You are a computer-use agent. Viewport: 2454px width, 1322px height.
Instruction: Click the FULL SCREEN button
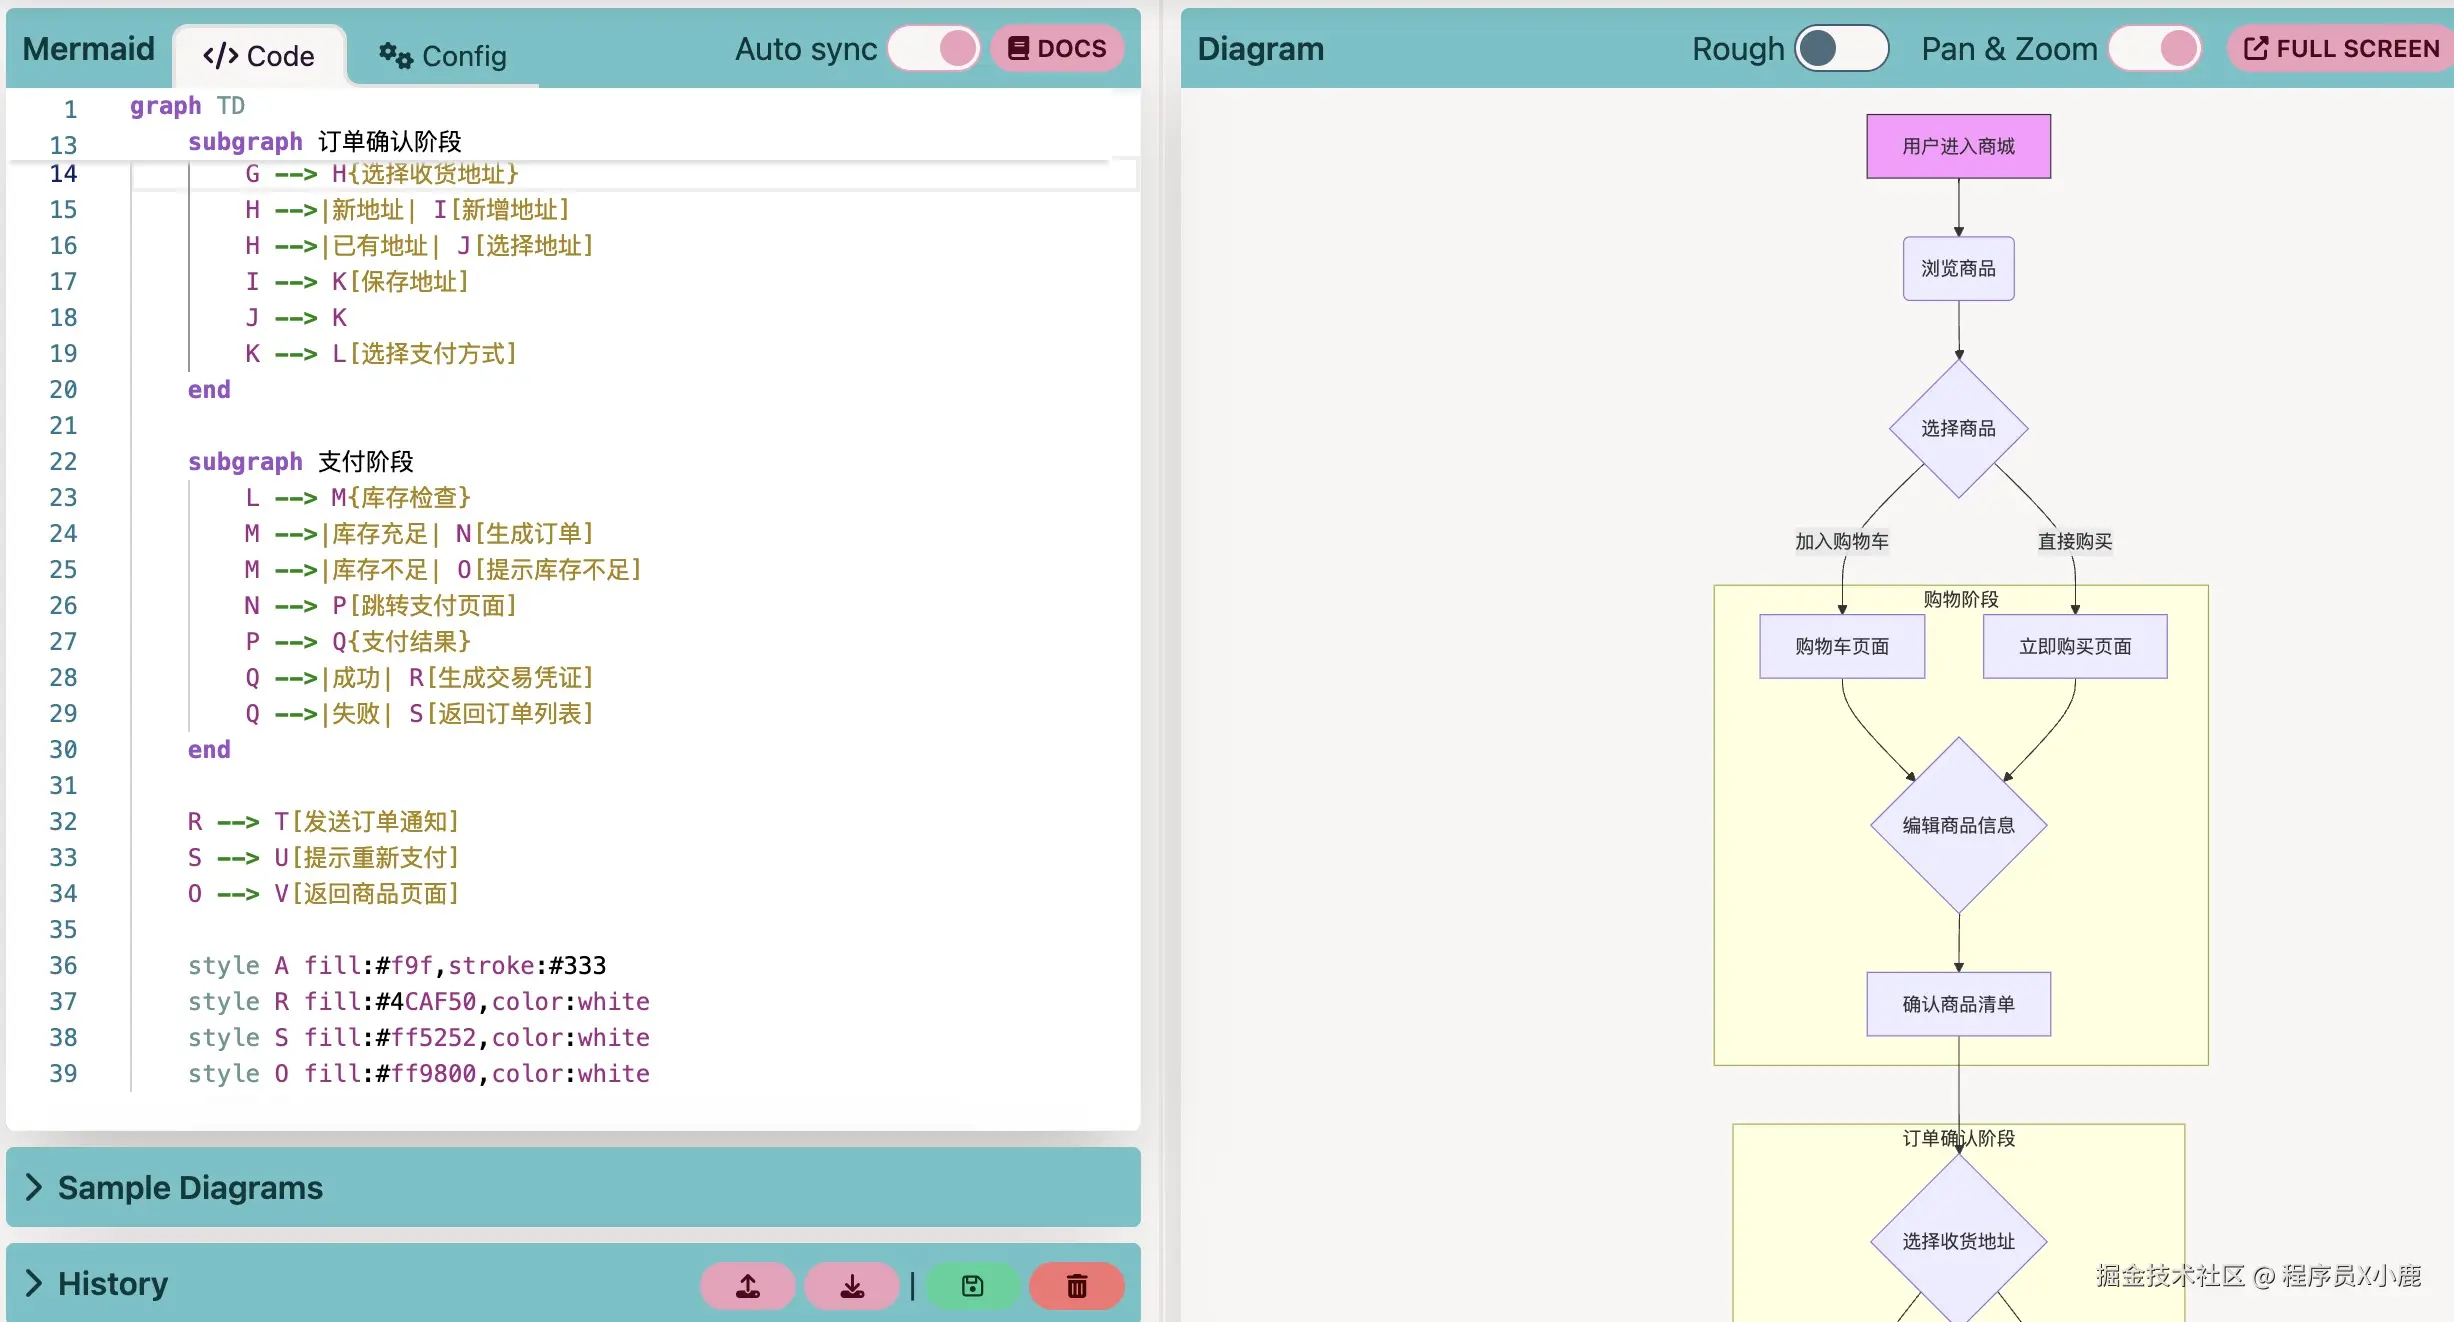click(2356, 48)
